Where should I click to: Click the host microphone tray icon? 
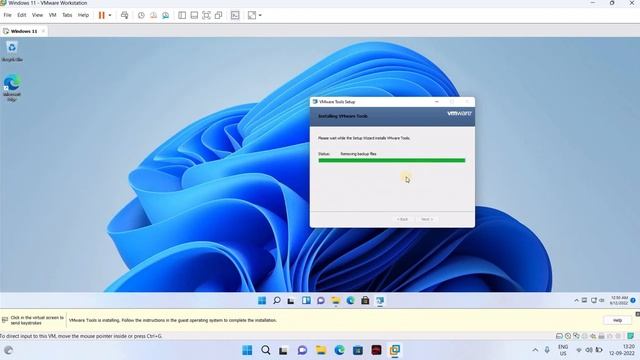(x=547, y=350)
